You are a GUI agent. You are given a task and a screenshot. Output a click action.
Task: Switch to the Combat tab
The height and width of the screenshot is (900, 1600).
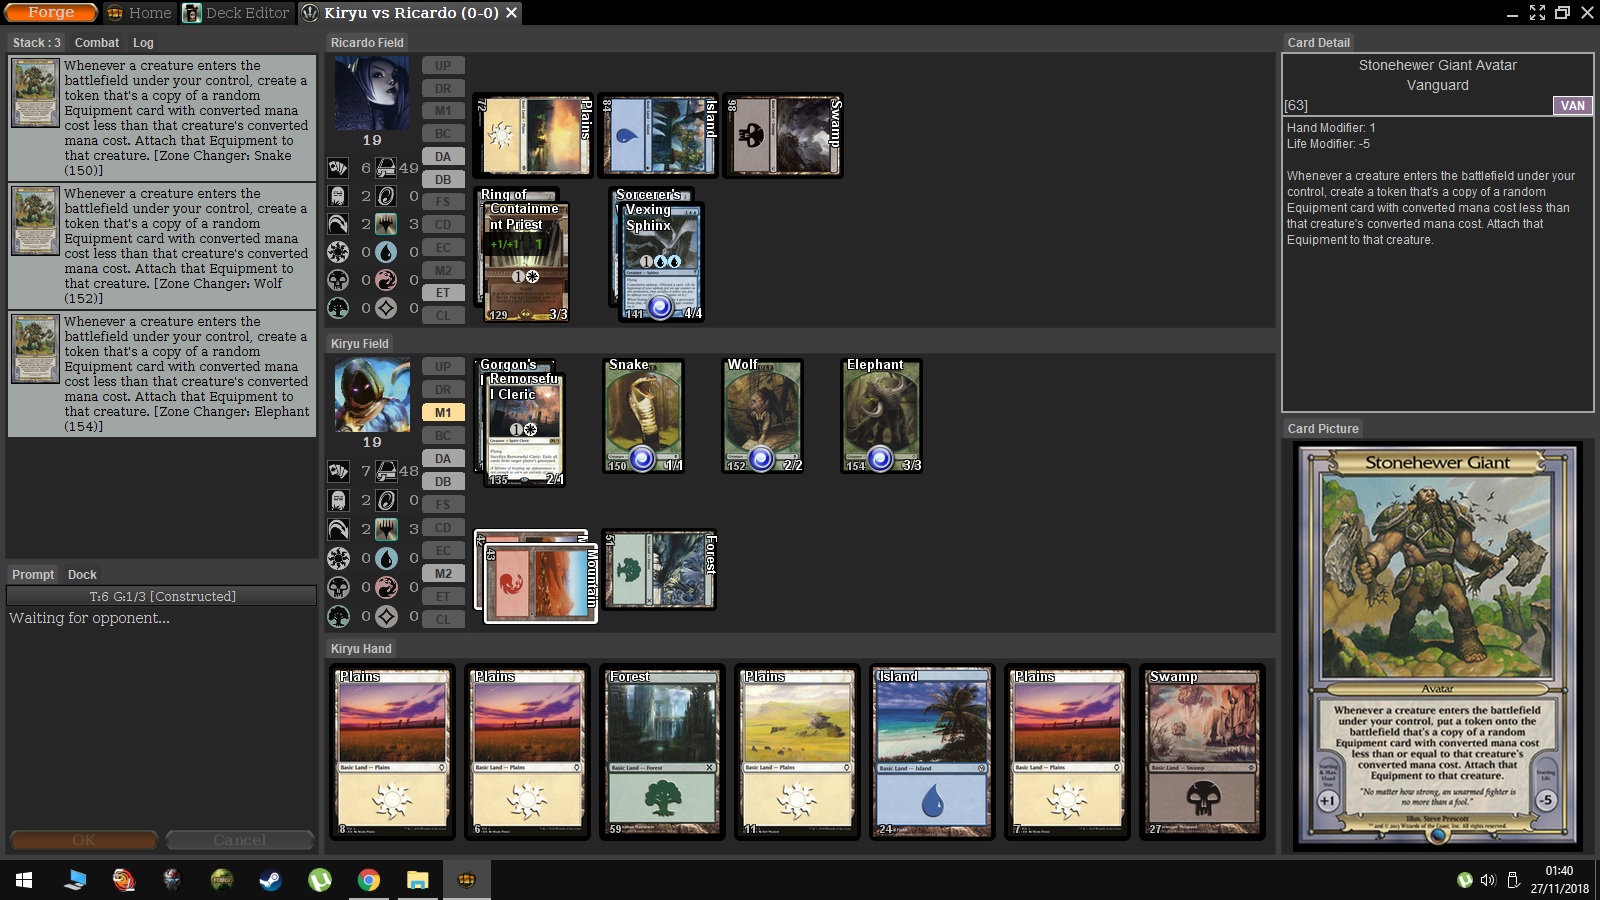(96, 43)
